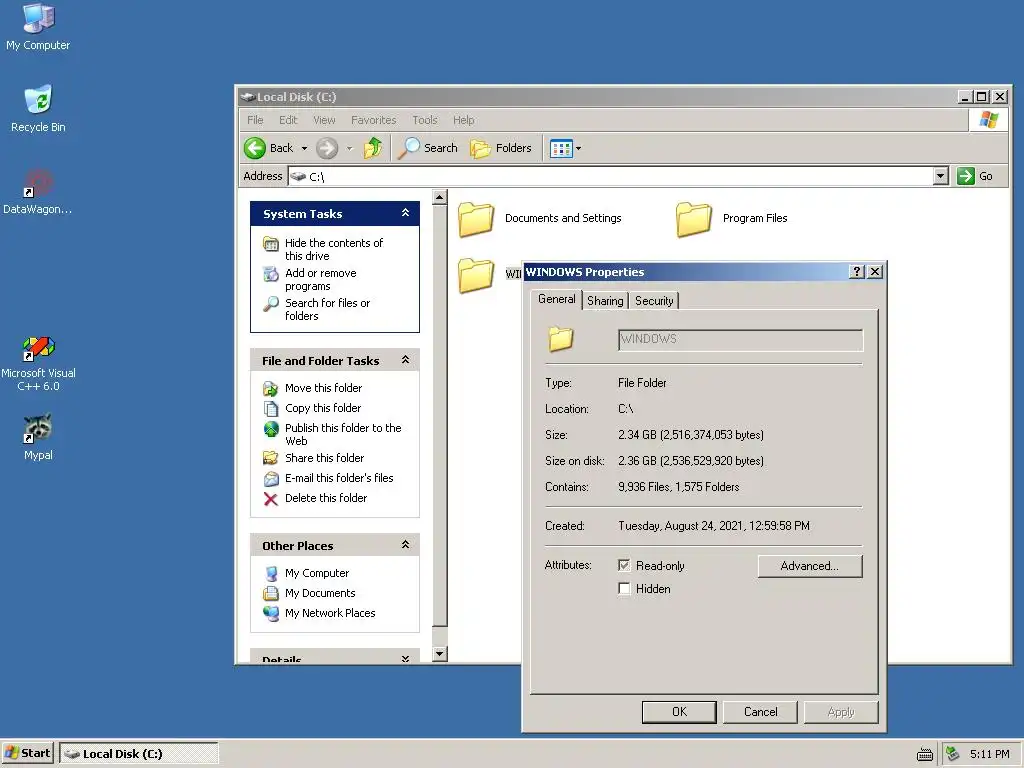Select the WINDOWS folder icon
This screenshot has width=1024, height=768.
(476, 275)
